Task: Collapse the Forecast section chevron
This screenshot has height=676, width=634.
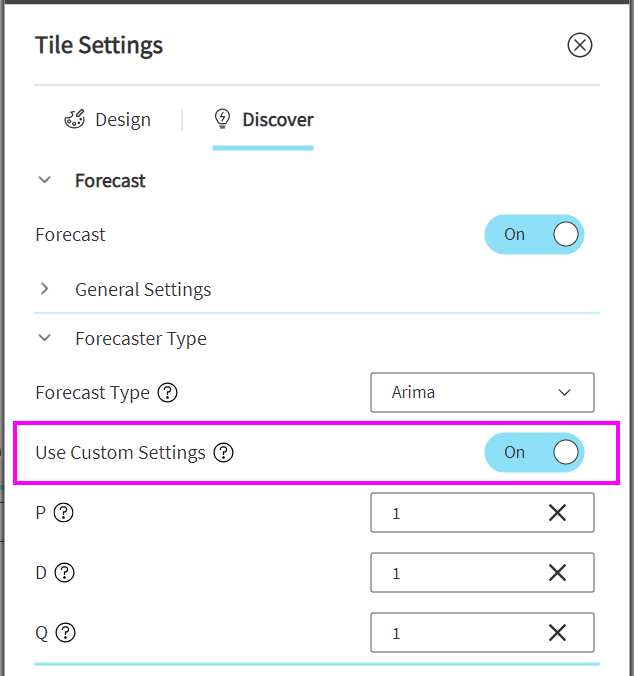Action: [44, 181]
